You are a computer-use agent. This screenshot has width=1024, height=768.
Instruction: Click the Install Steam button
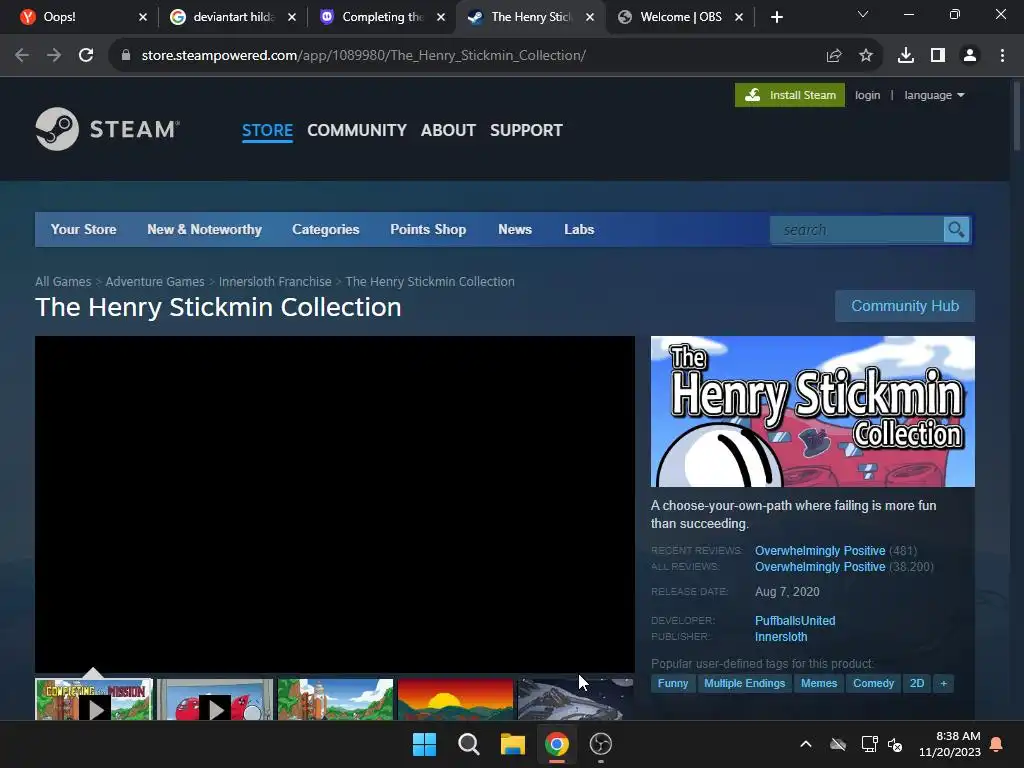click(x=790, y=95)
